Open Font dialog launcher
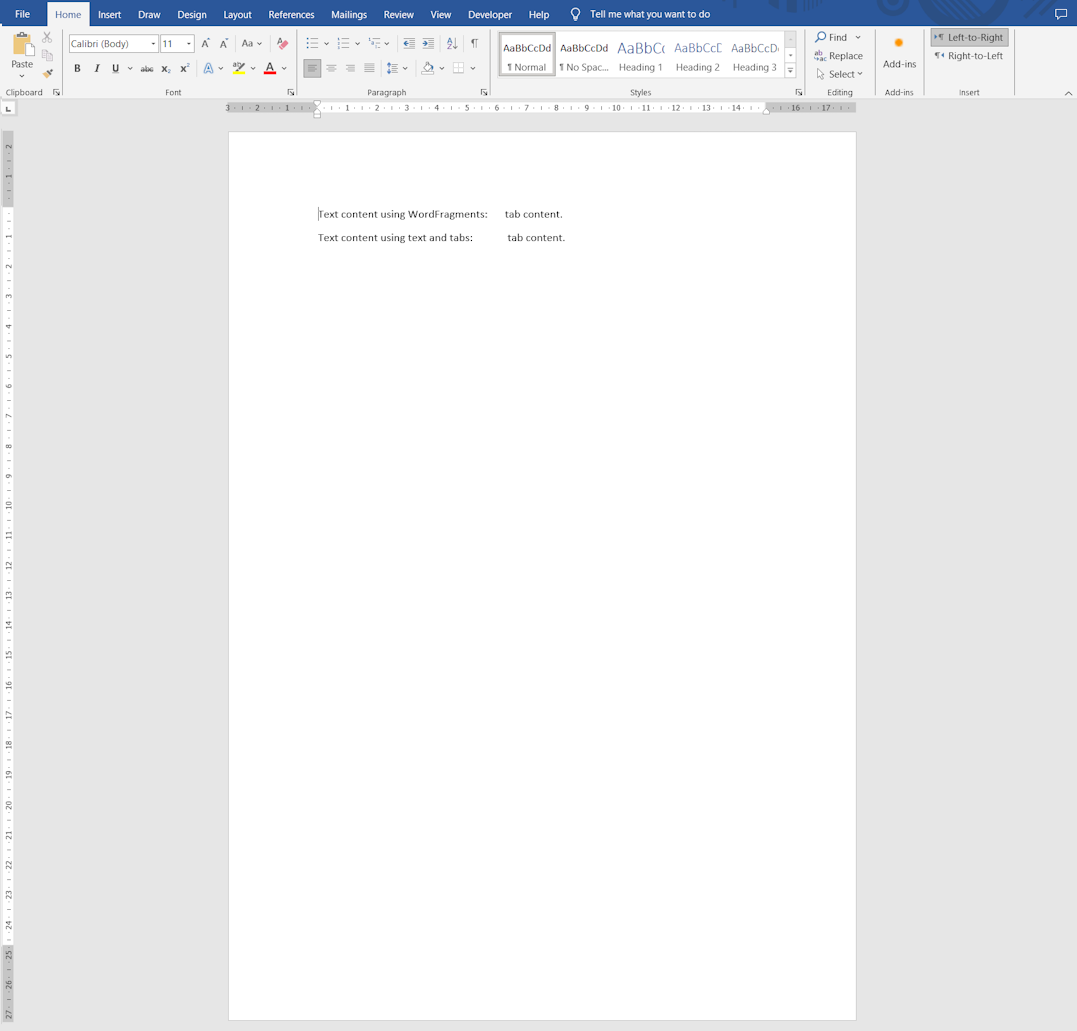The height and width of the screenshot is (1031, 1077). (x=291, y=92)
